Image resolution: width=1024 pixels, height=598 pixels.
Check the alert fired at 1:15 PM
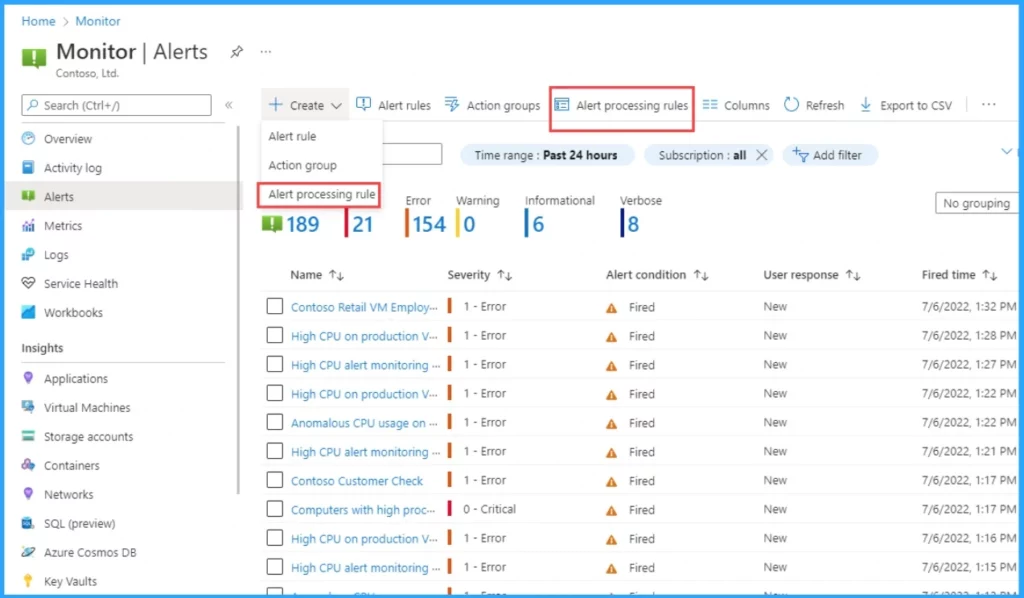[x=275, y=567]
